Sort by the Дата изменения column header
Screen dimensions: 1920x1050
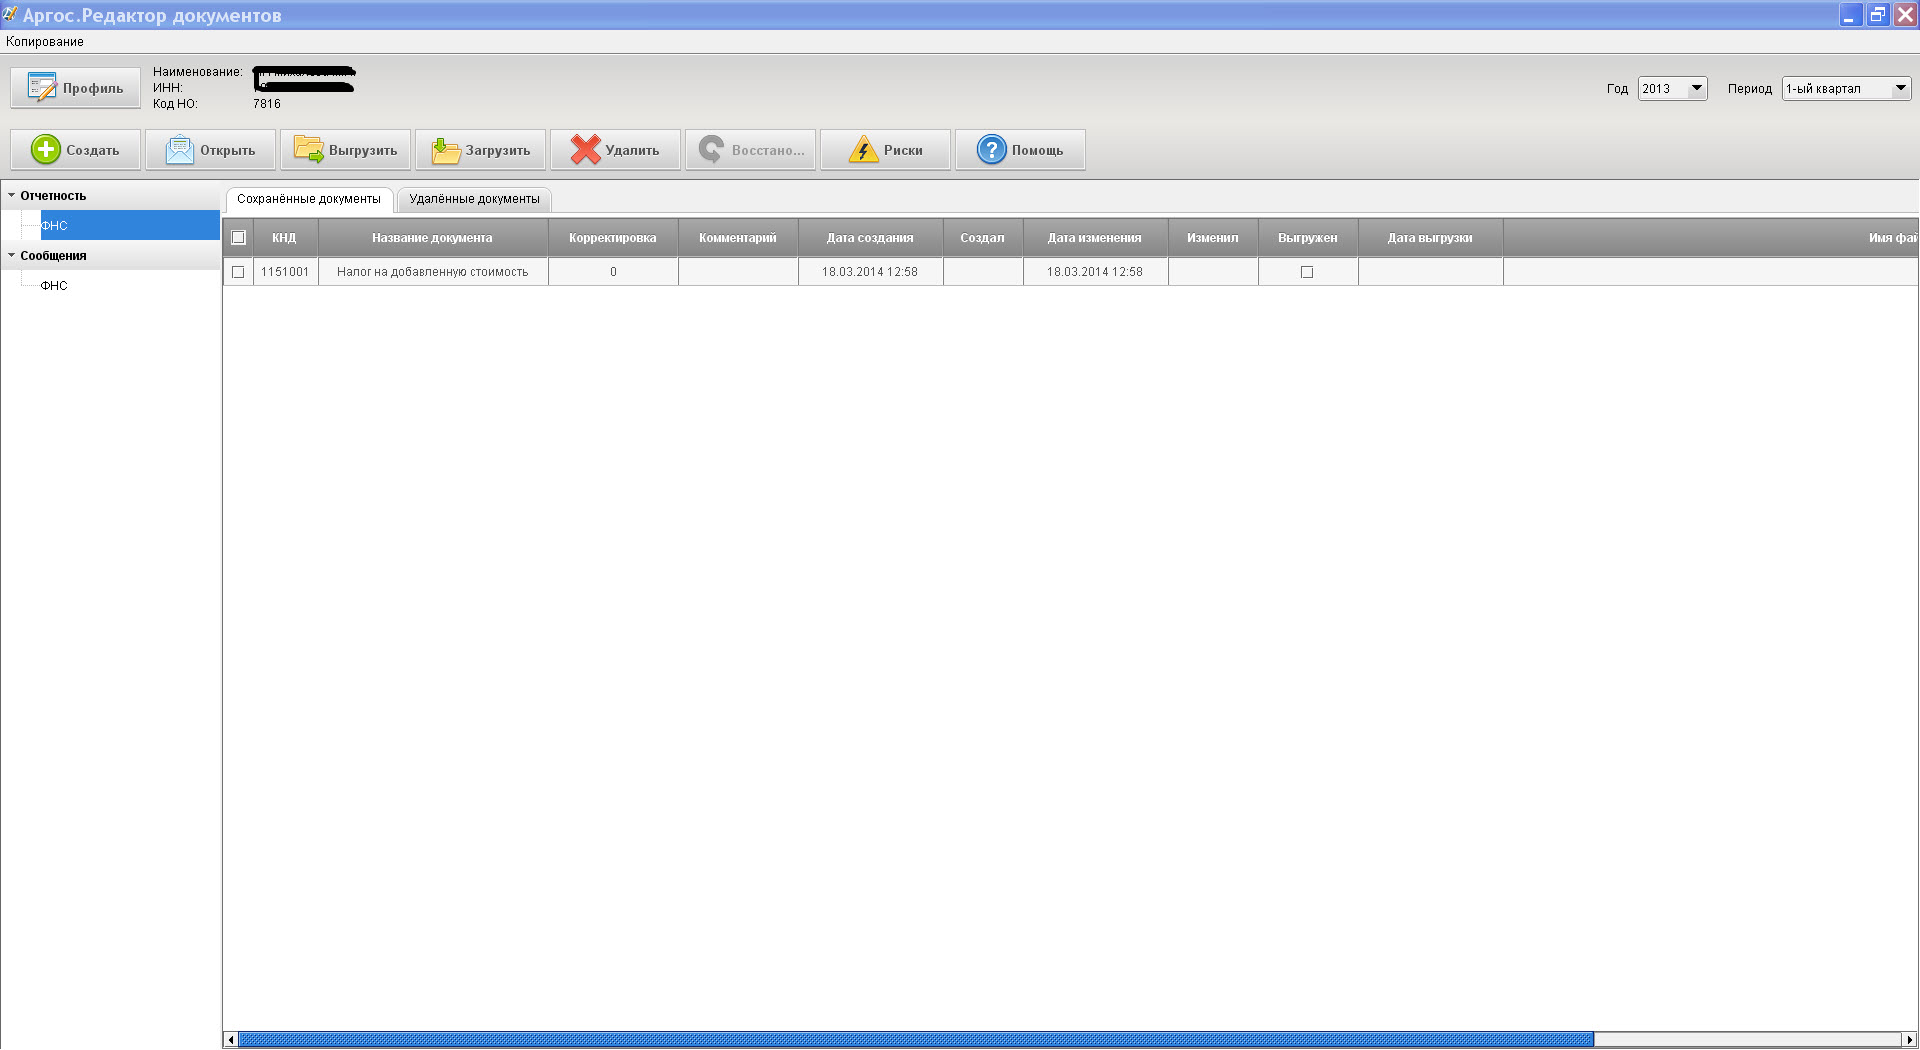(x=1095, y=238)
